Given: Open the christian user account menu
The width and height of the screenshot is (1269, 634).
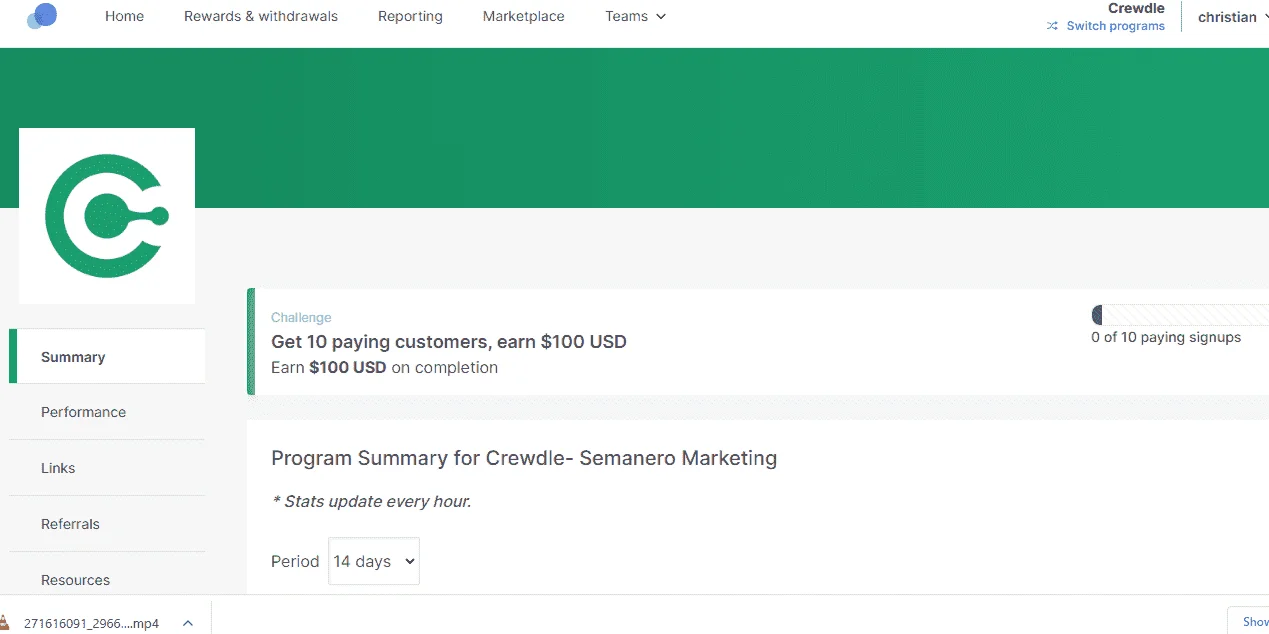Looking at the screenshot, I should (x=1233, y=17).
